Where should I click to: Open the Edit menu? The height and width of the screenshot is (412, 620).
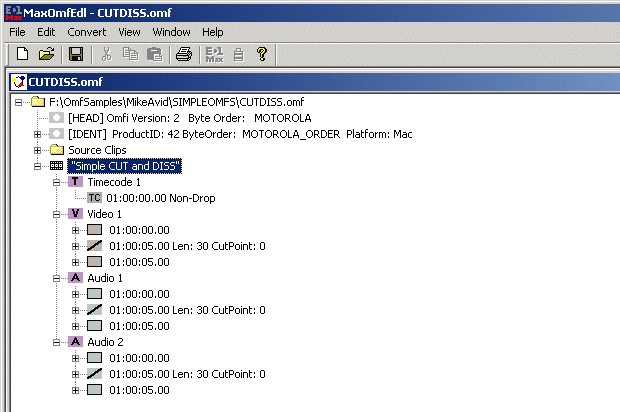tap(46, 32)
